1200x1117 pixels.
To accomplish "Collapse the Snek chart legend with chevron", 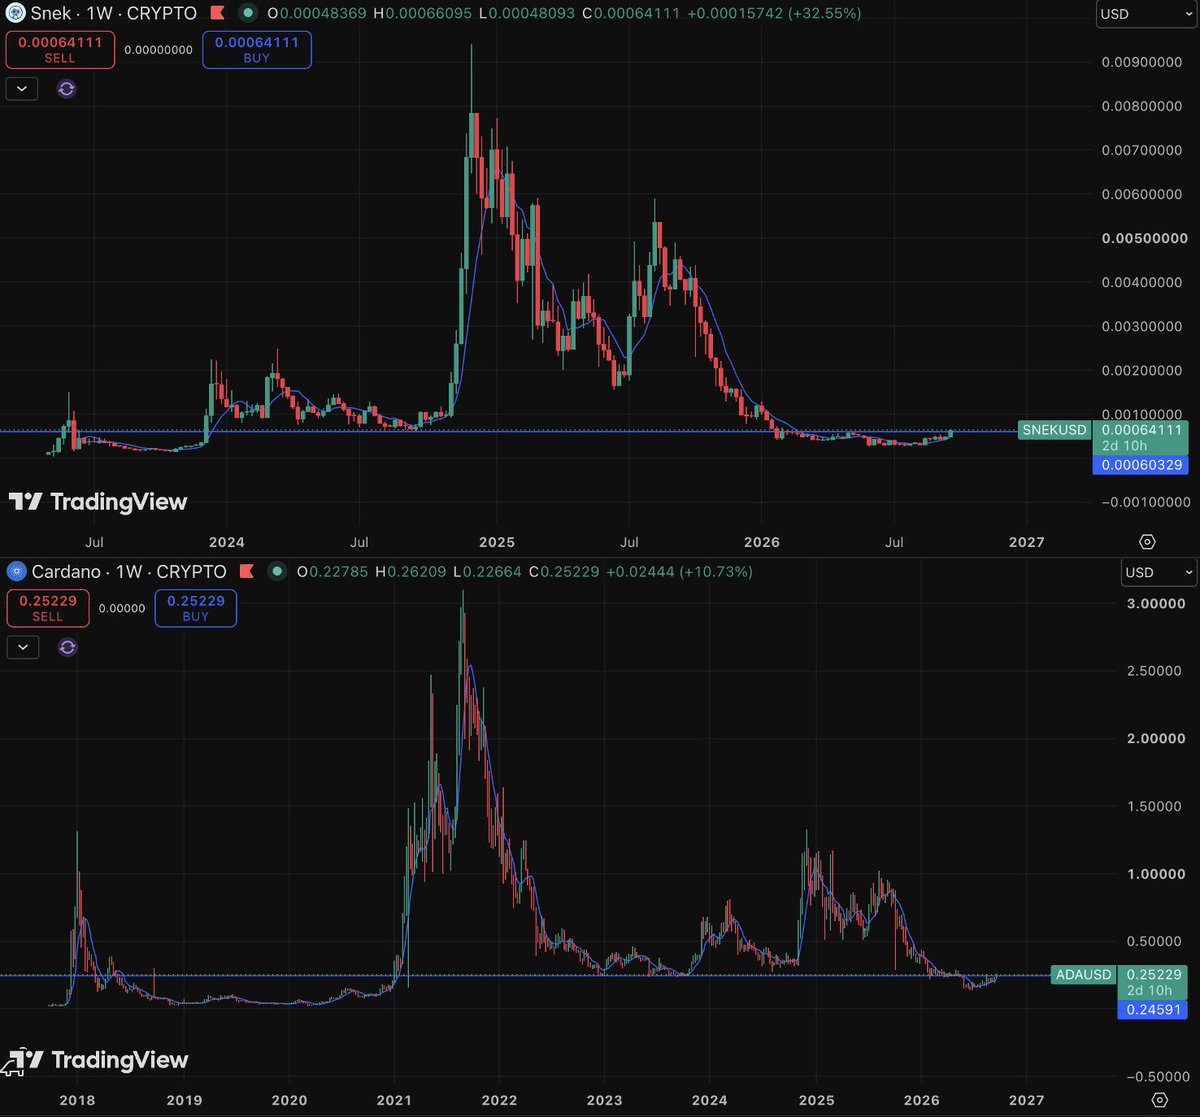I will (21, 88).
